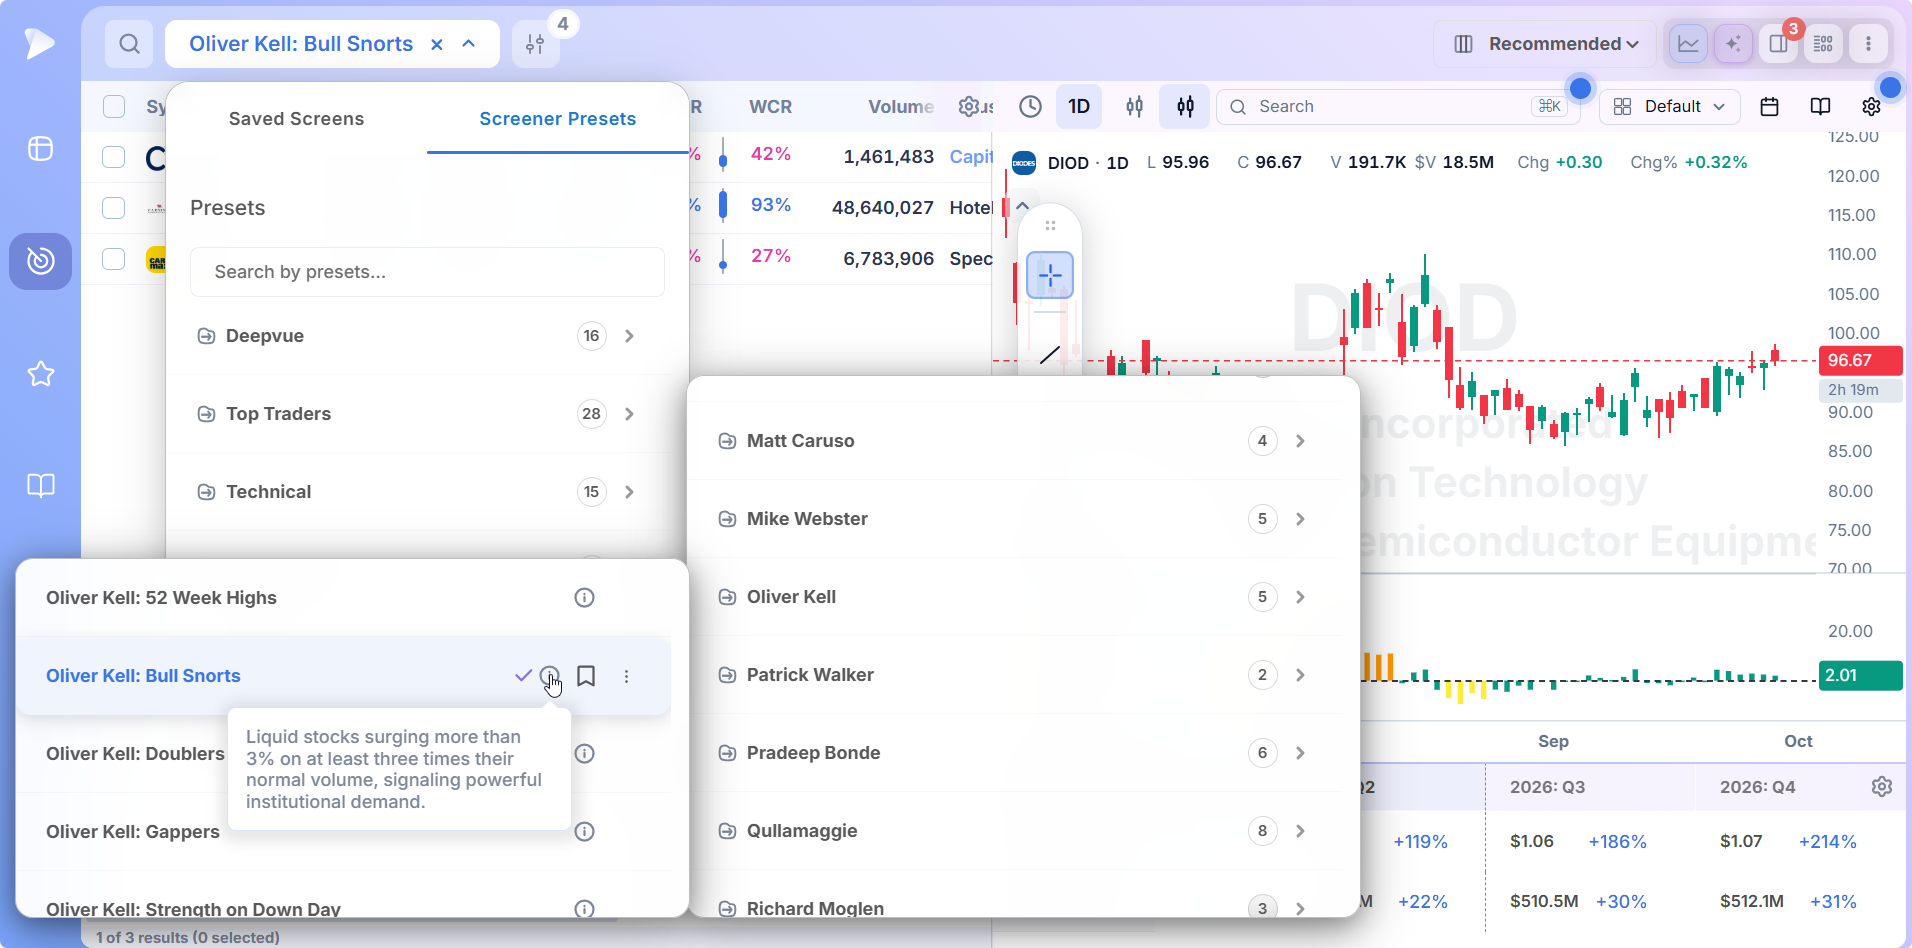Screen dimensions: 1912x948
Task: Open the favorites star in left sidebar
Action: tap(41, 374)
